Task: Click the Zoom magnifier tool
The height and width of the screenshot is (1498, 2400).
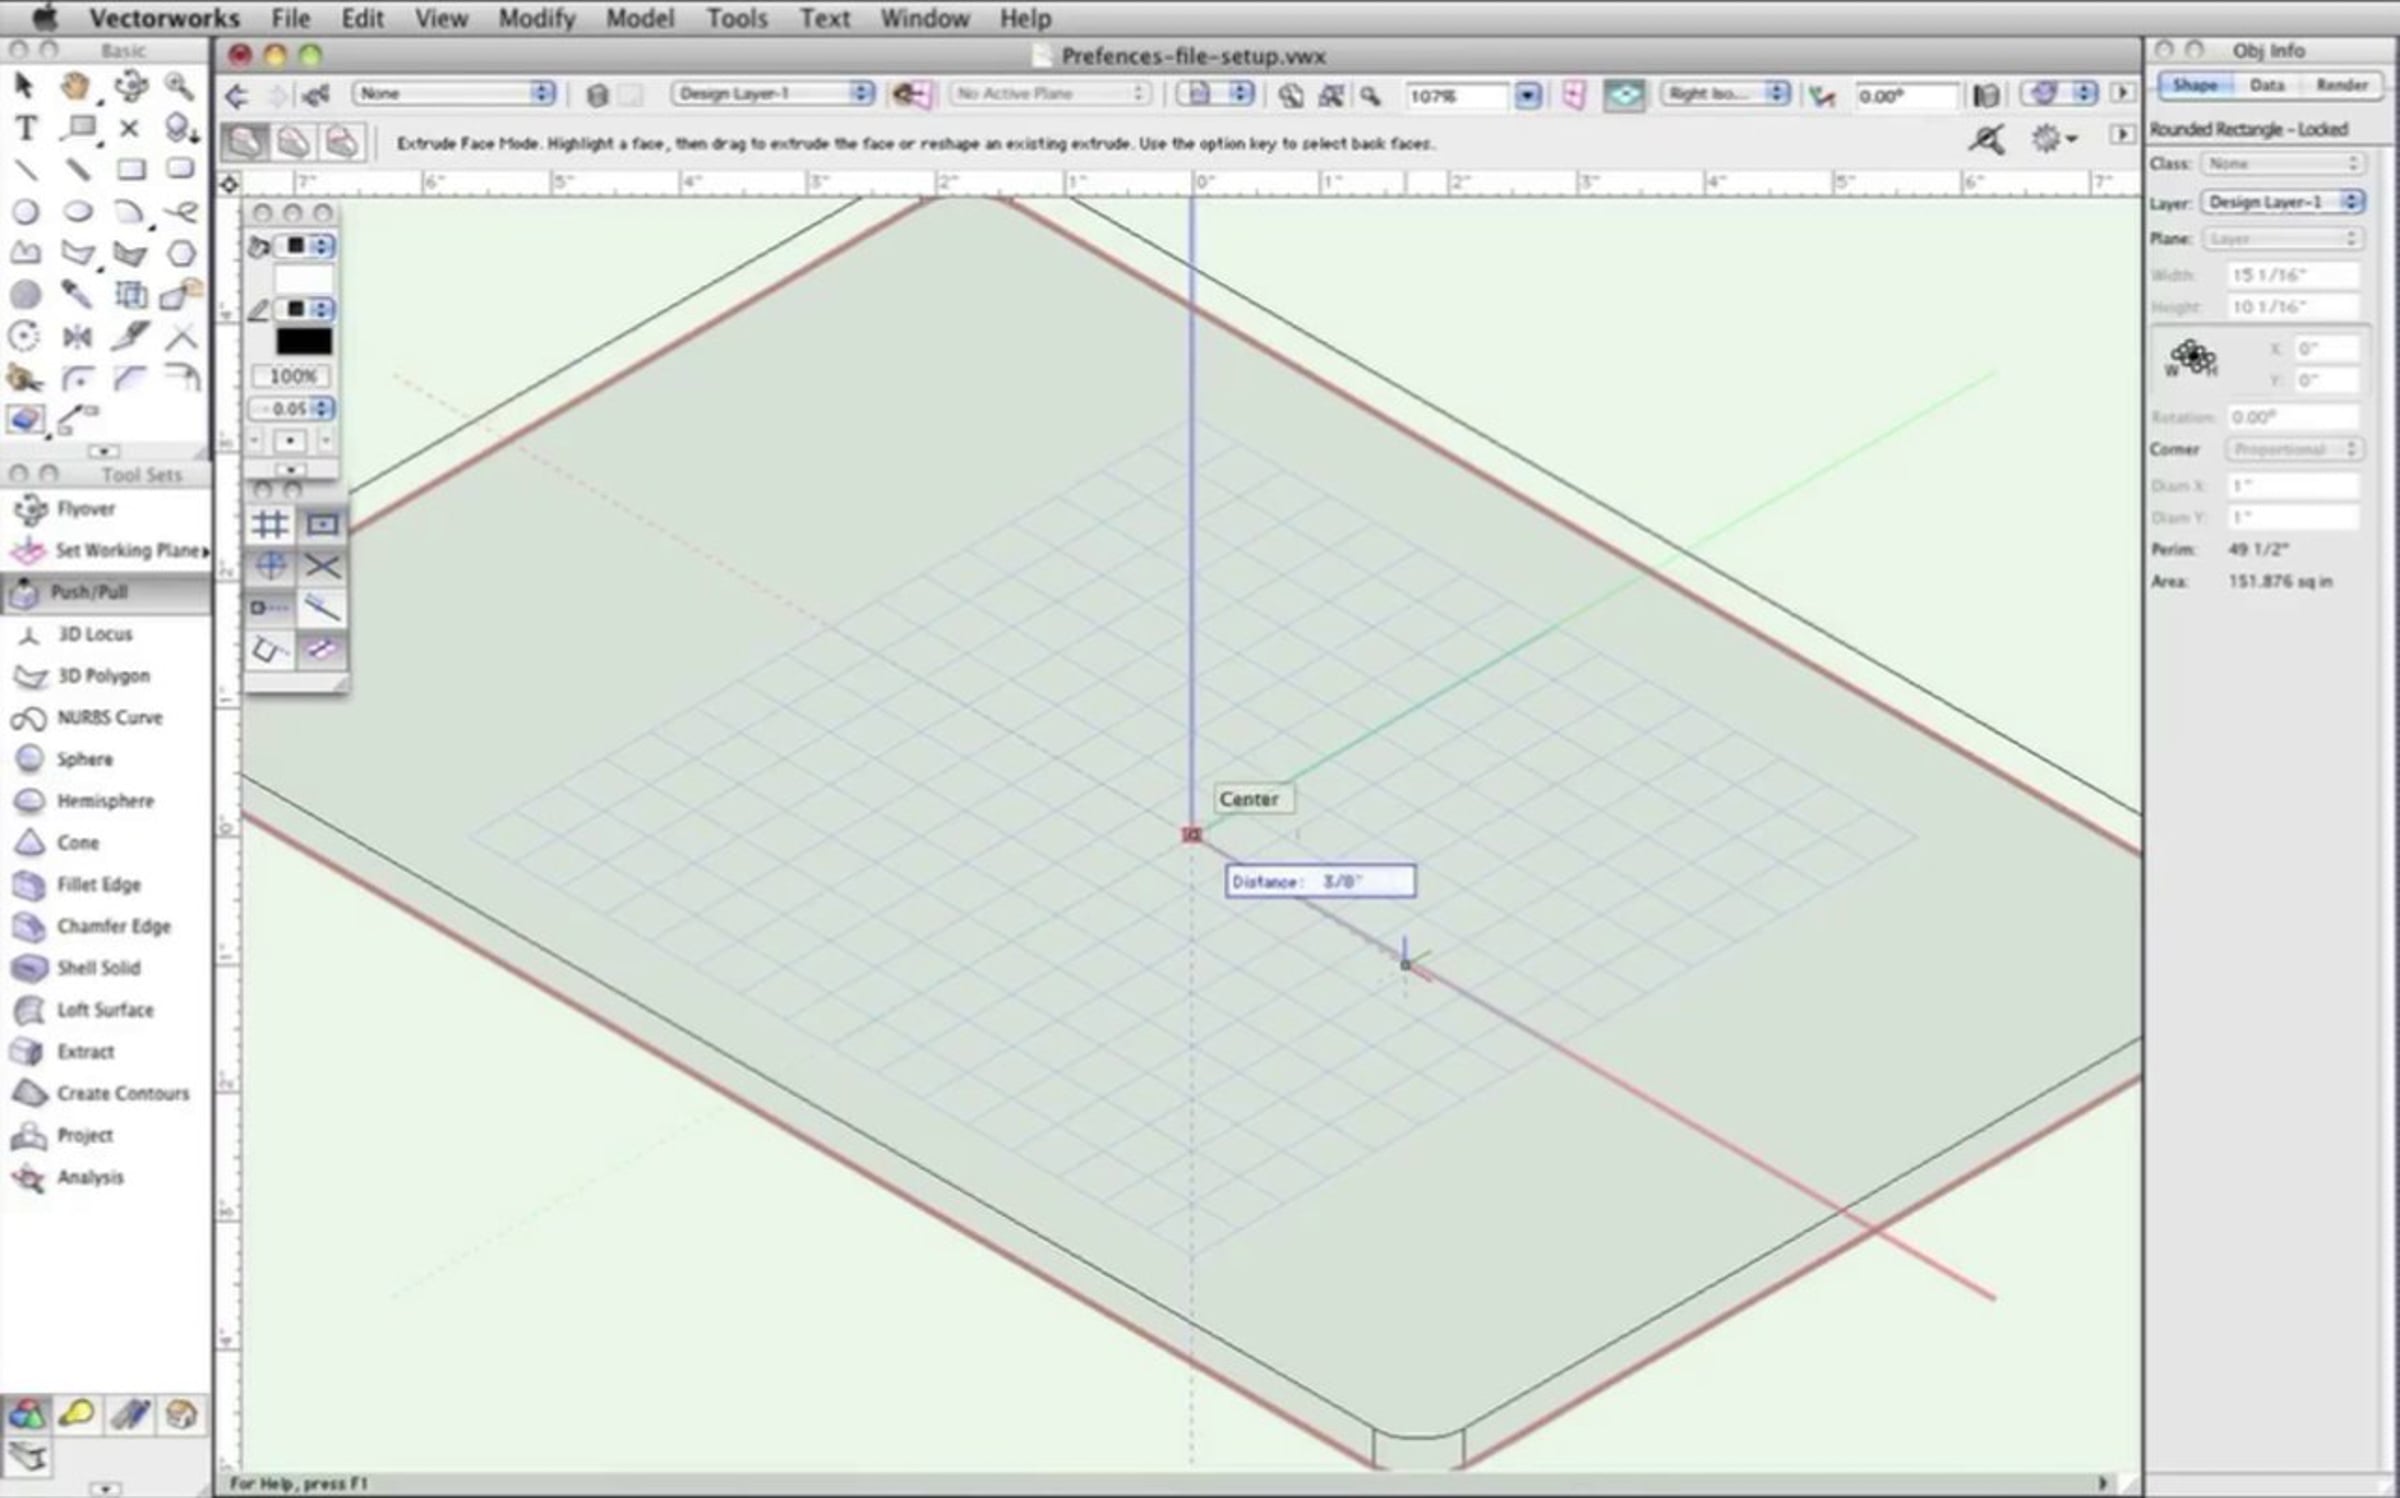Action: click(x=180, y=87)
